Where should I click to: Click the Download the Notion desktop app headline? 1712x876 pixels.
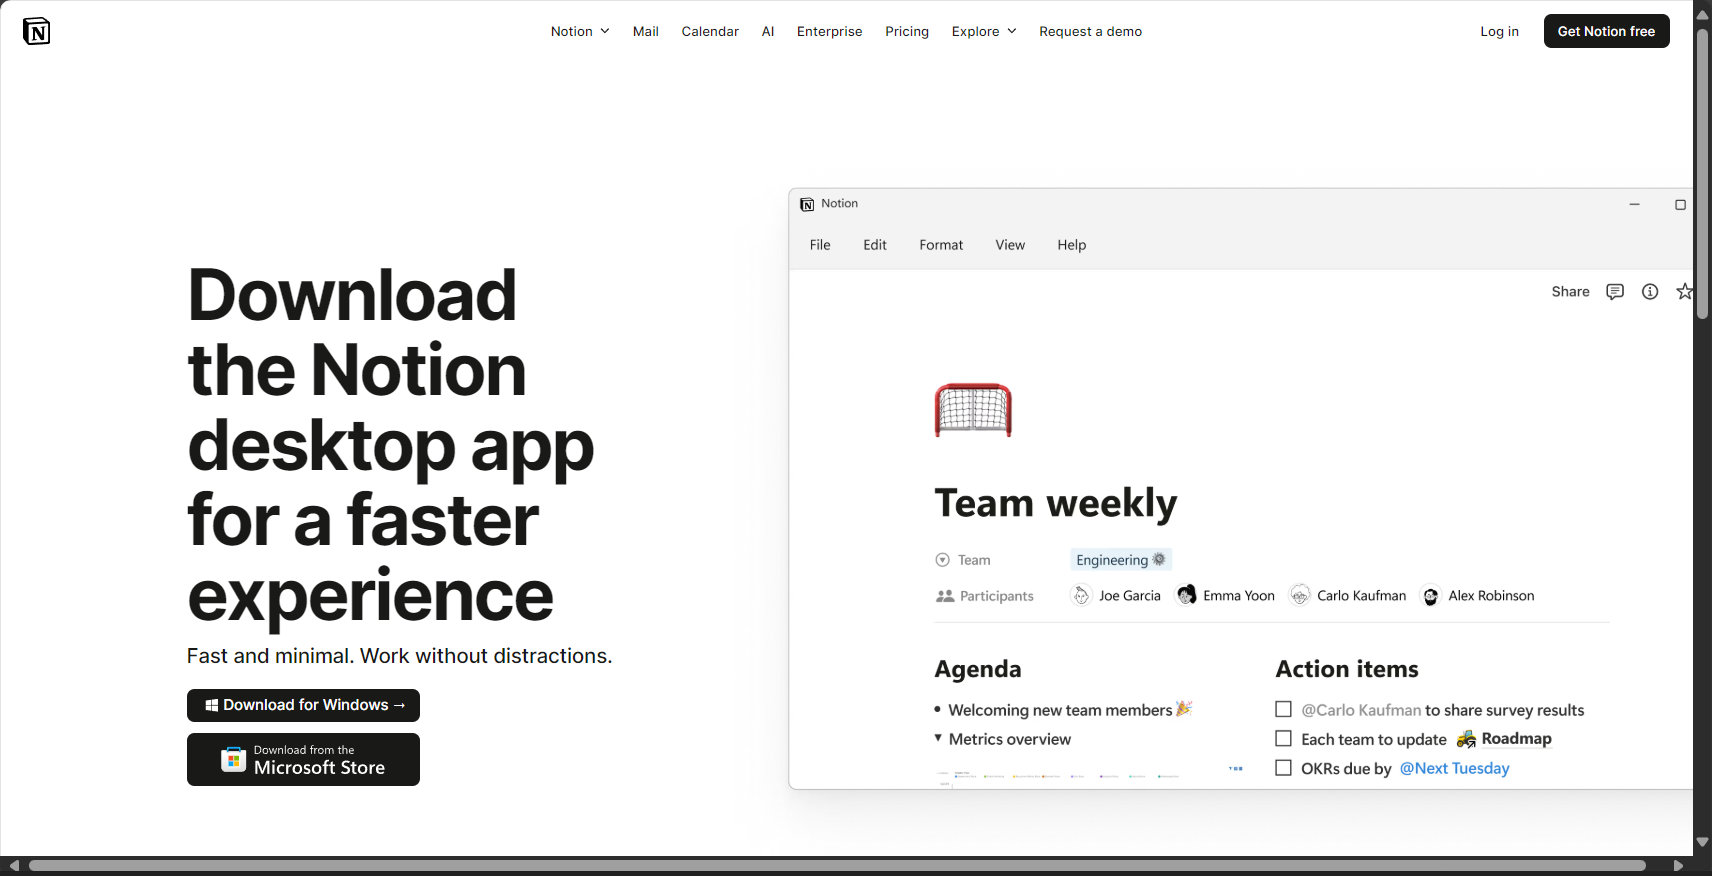tap(390, 445)
